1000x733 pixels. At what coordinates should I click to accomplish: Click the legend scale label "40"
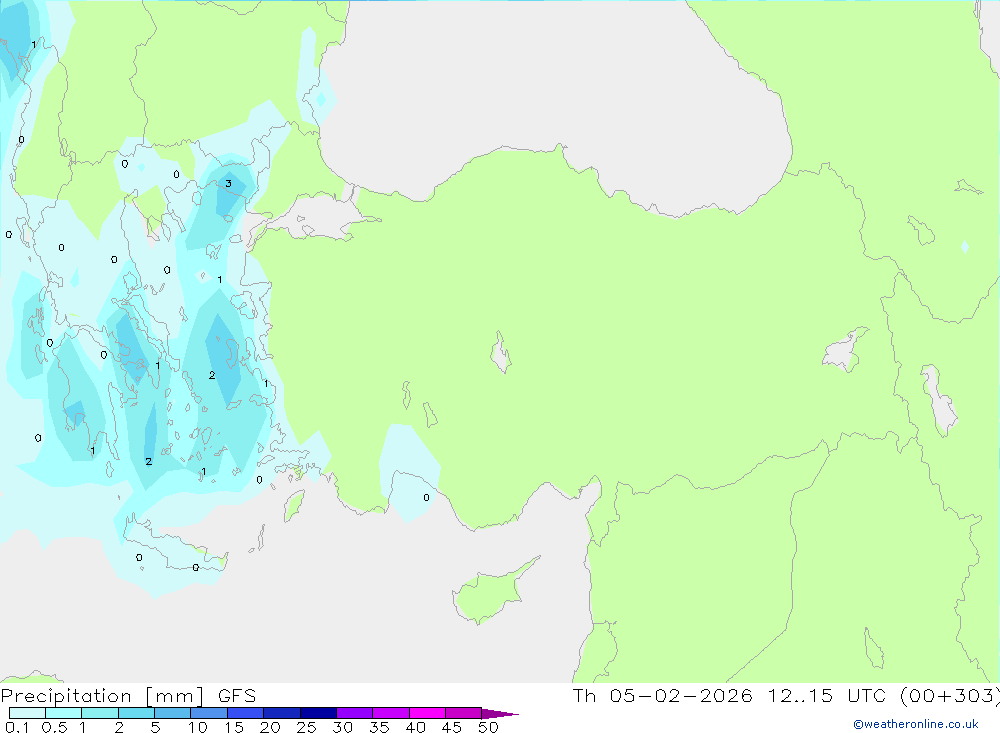pos(415,727)
